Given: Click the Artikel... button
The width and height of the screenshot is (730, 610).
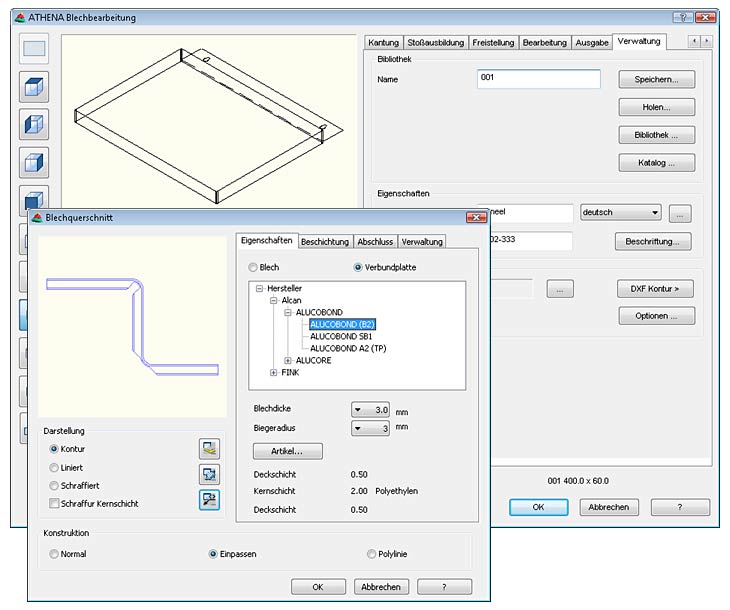Looking at the screenshot, I should click(288, 451).
